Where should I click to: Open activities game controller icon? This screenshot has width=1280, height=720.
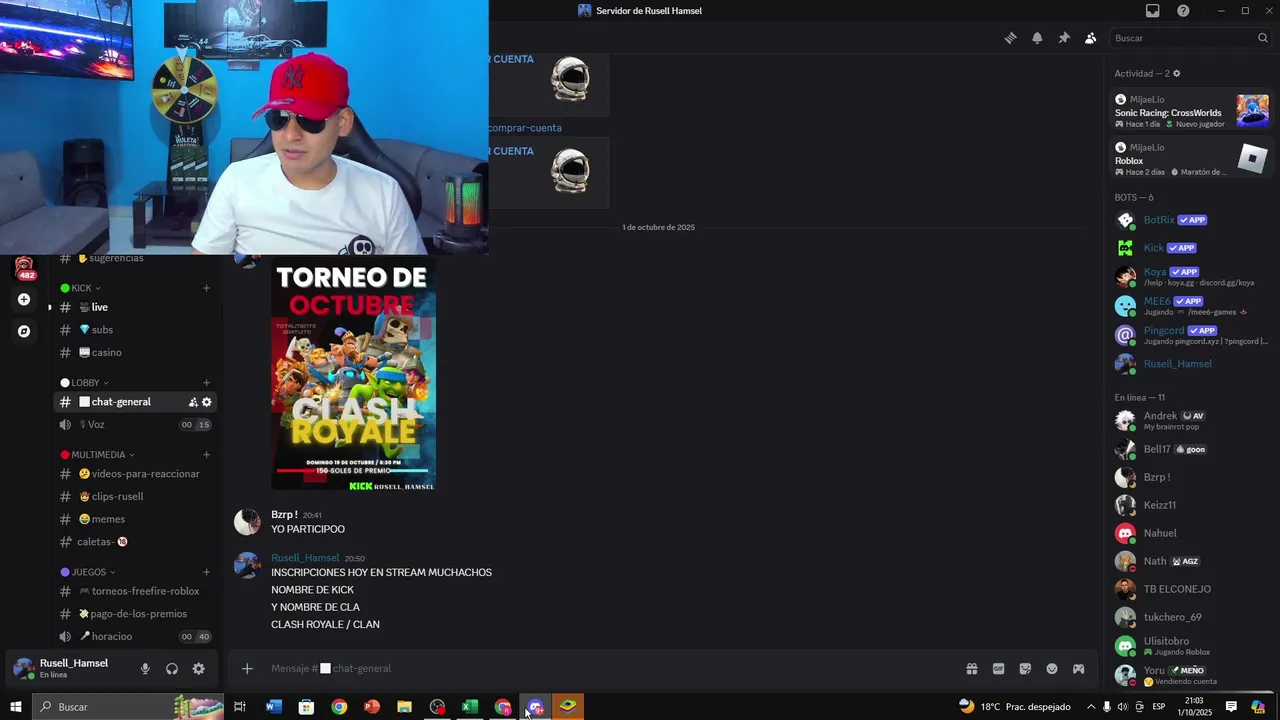(1079, 669)
